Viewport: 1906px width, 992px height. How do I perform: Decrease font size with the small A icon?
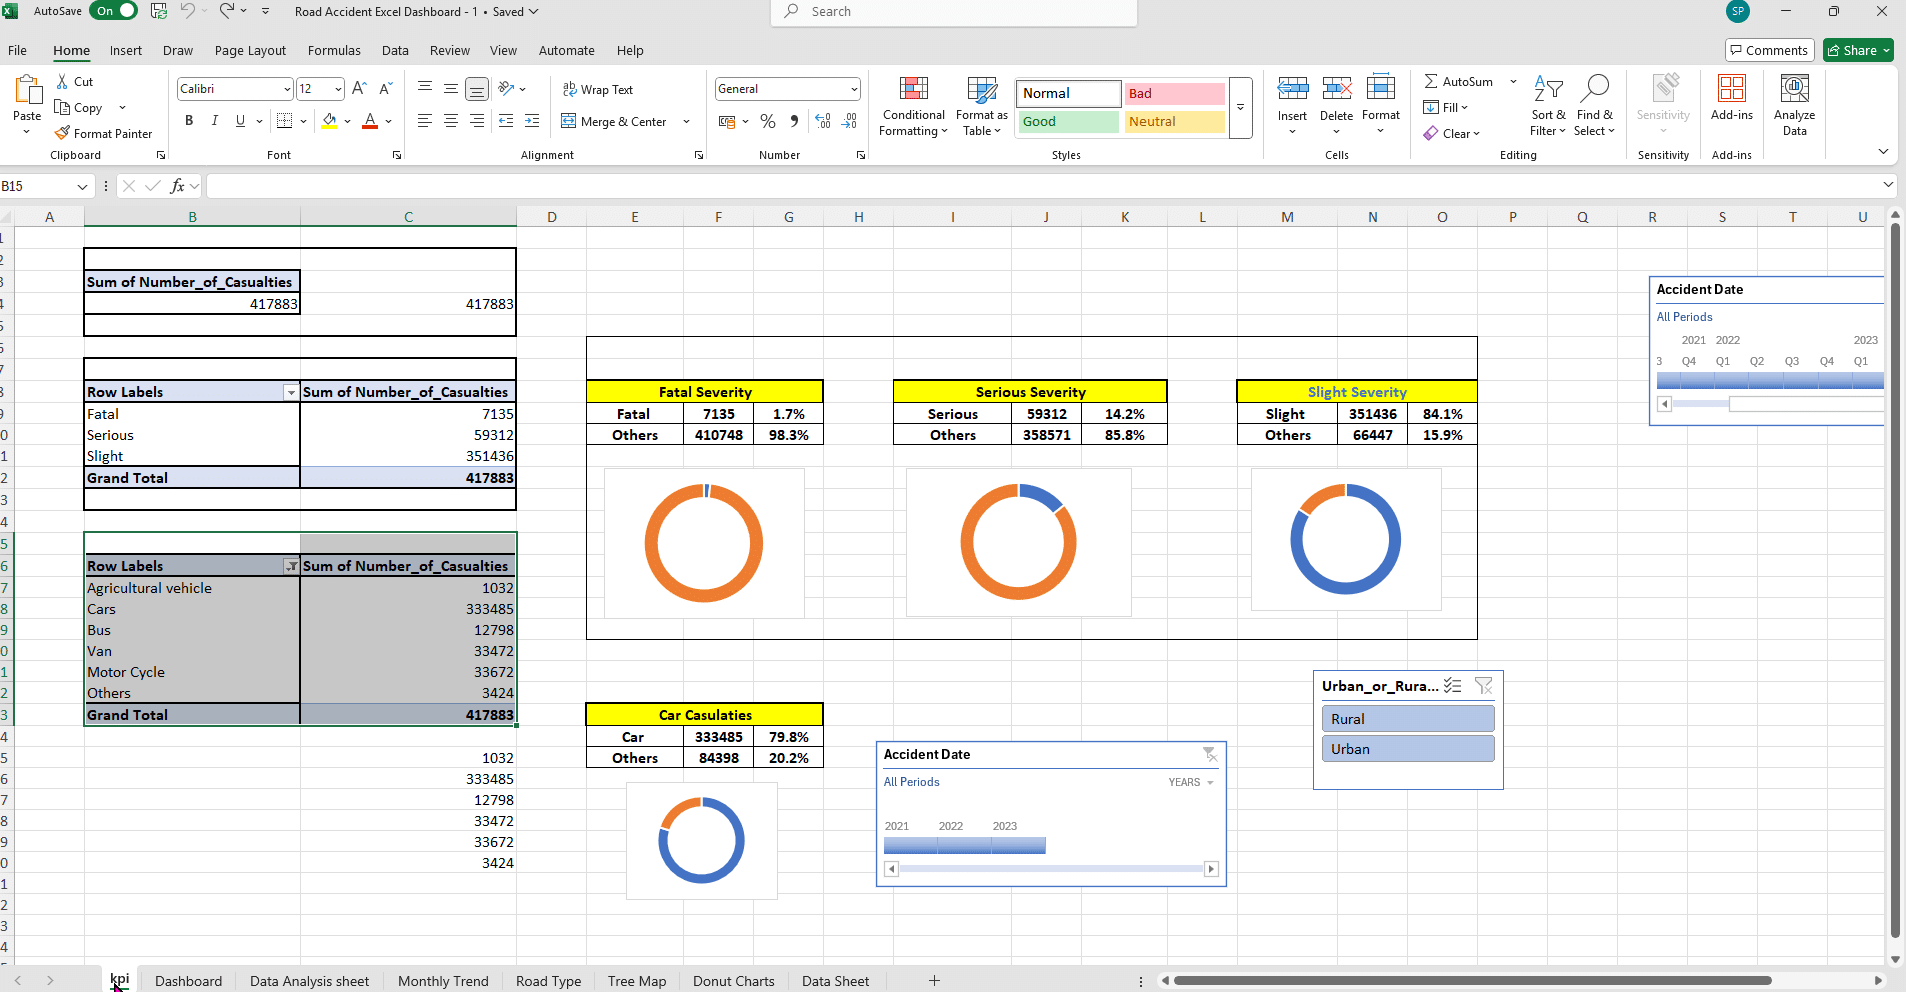(385, 89)
